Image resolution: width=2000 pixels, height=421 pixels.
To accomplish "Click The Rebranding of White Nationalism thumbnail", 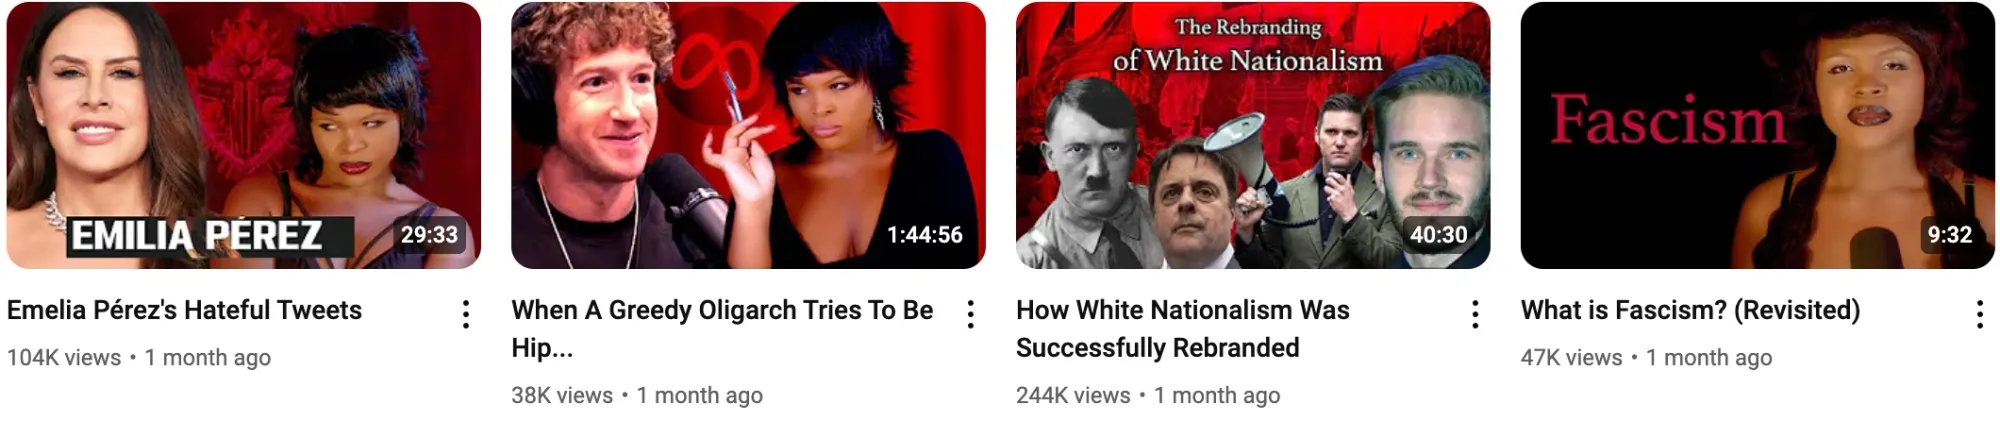I will [1253, 135].
